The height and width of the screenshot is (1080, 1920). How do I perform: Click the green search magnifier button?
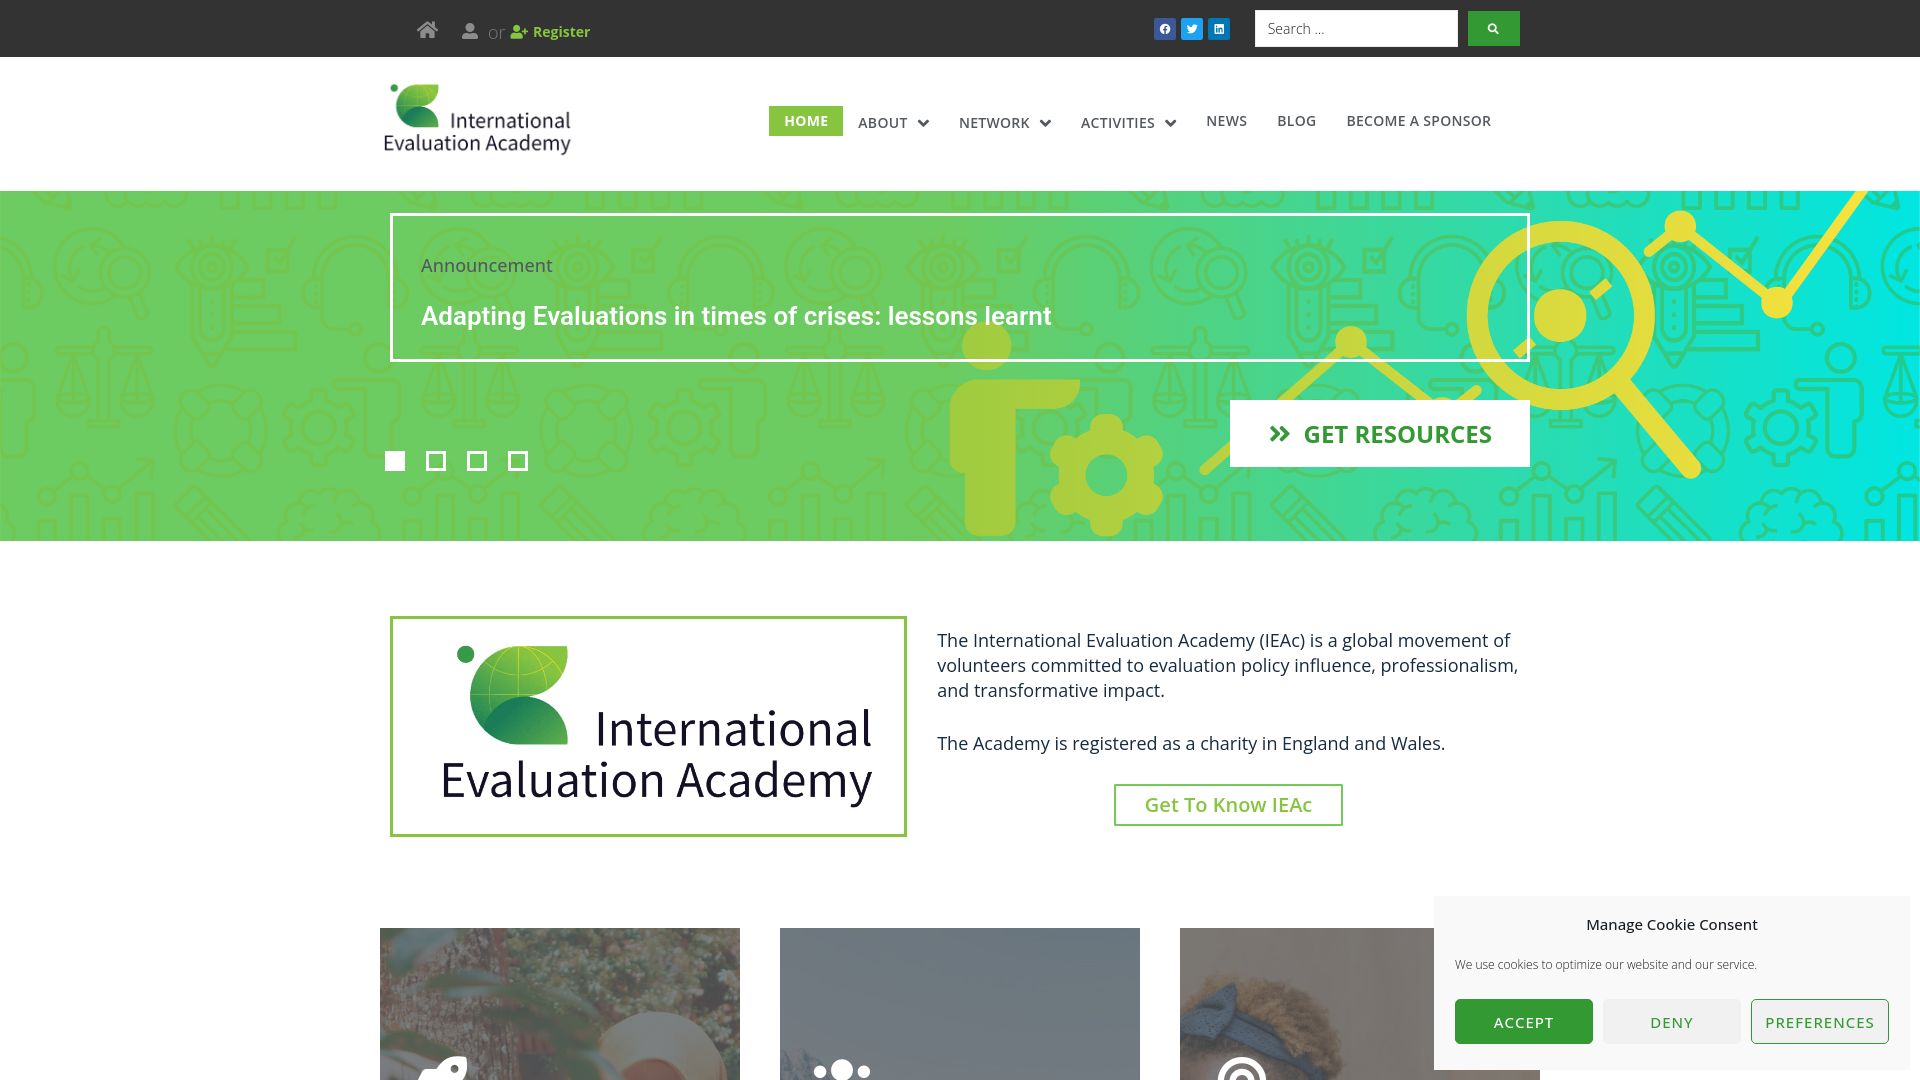click(x=1494, y=29)
